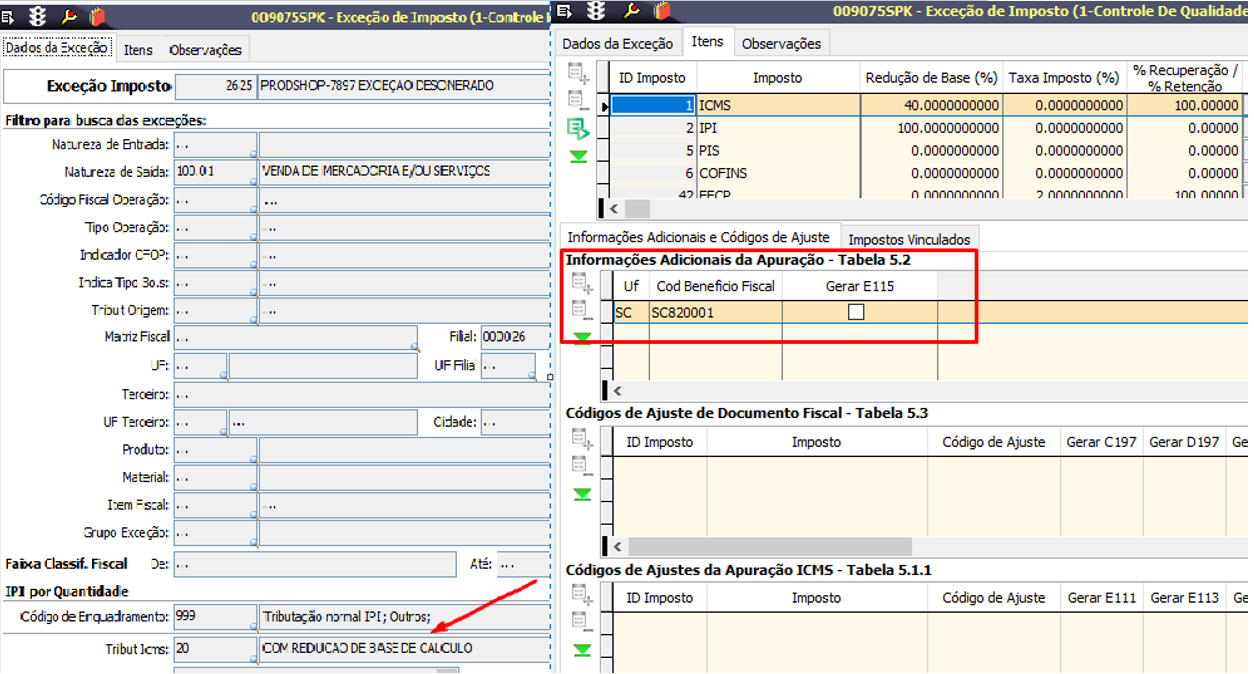This screenshot has width=1254, height=674.
Task: Click the red book icon in left window
Action: coord(97,15)
